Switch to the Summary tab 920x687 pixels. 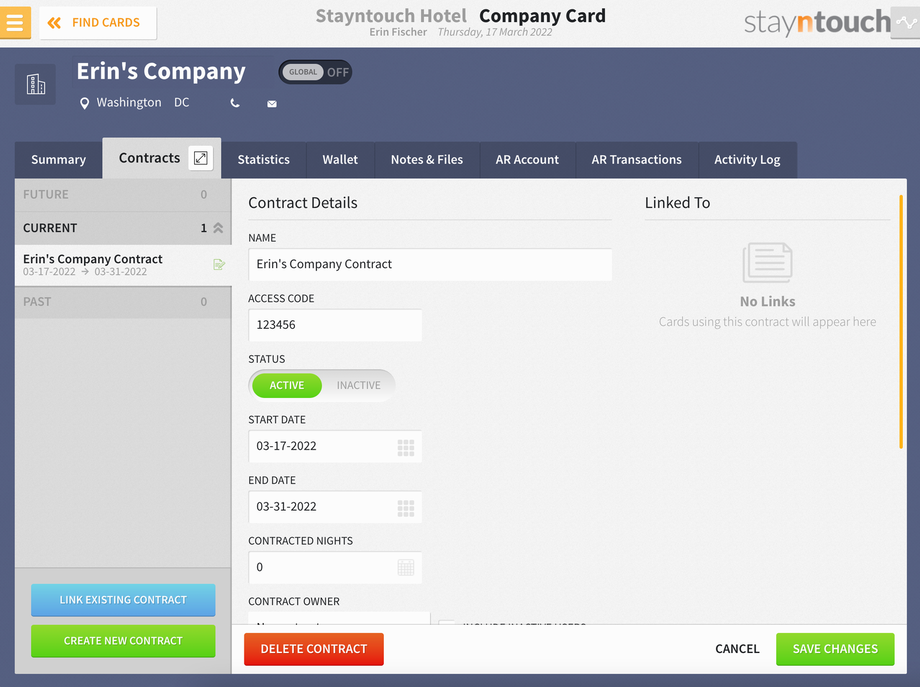pyautogui.click(x=59, y=160)
